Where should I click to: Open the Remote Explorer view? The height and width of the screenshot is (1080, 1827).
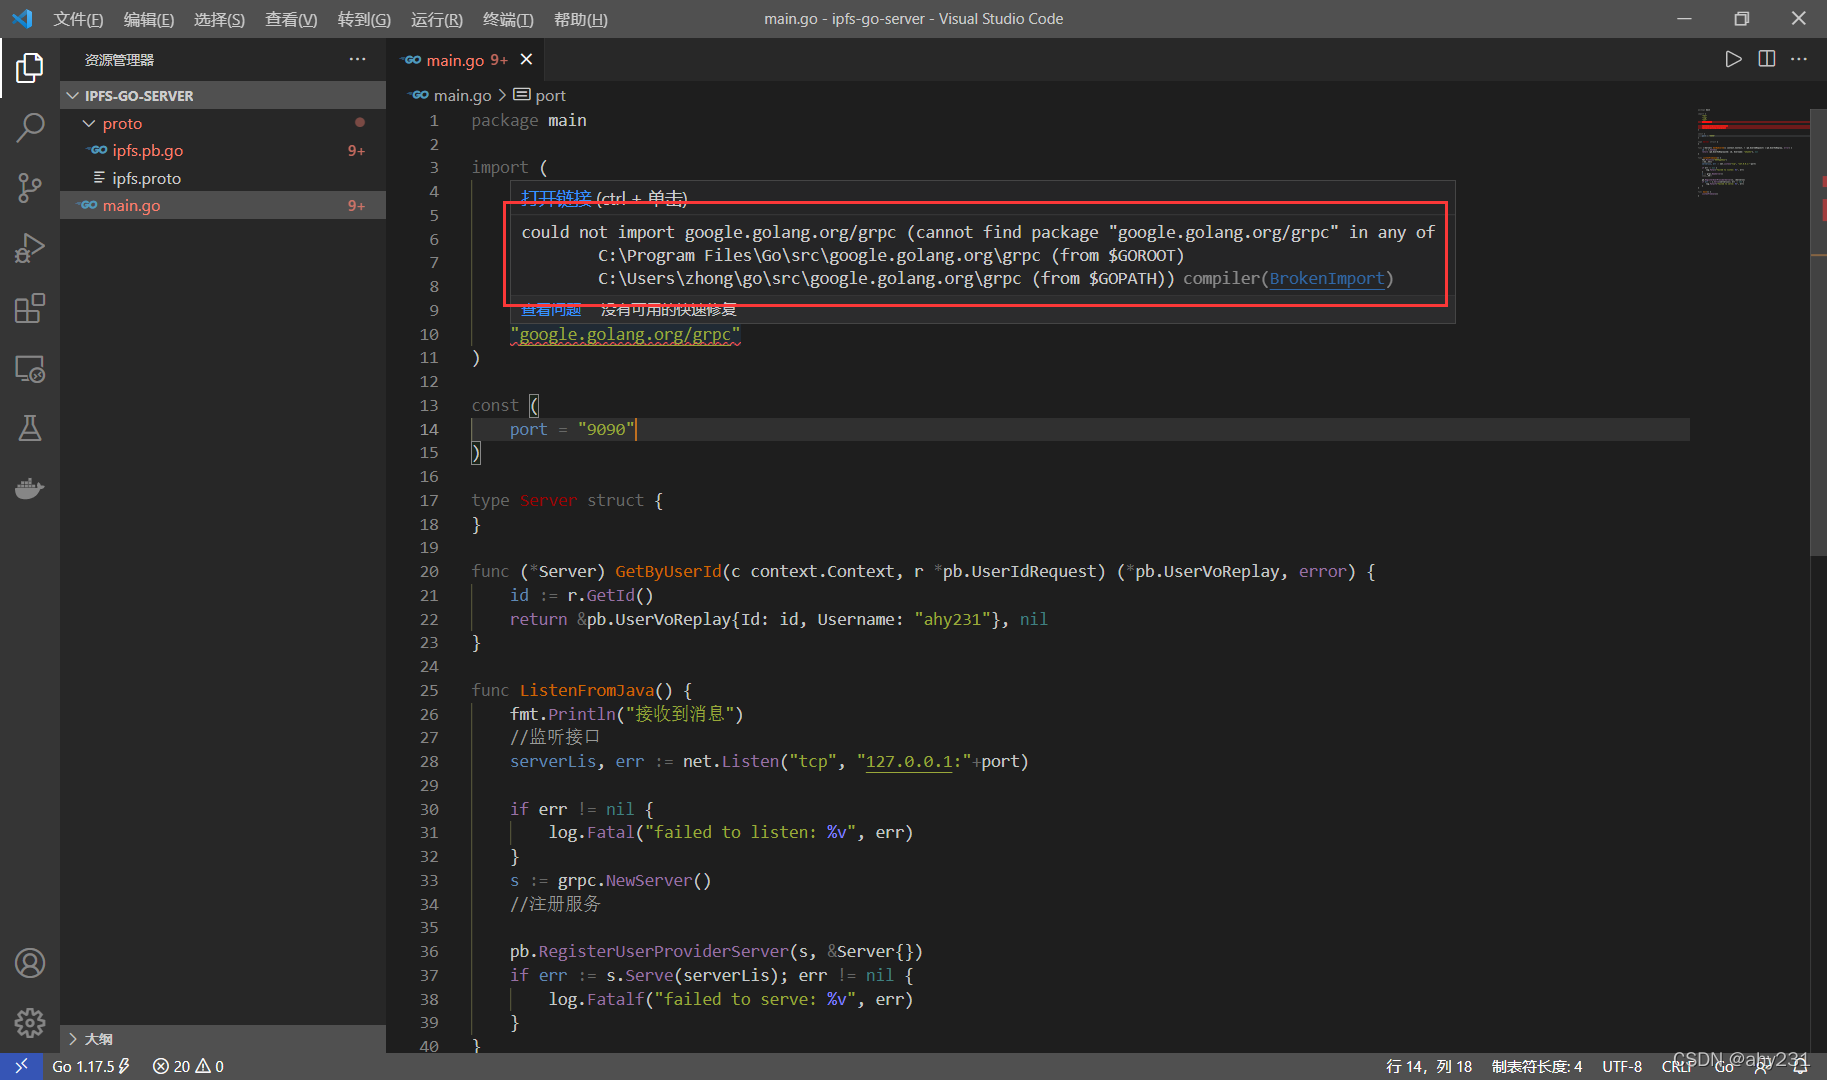pos(30,369)
